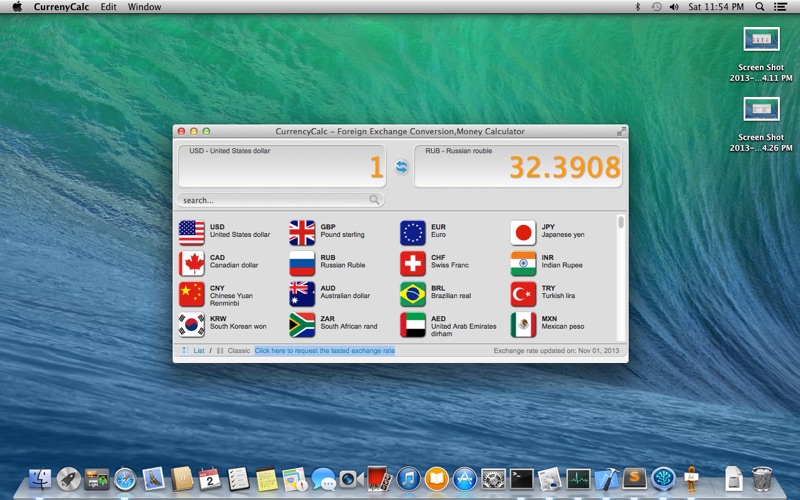Open Terminal from the dock
The height and width of the screenshot is (500, 800).
(521, 479)
